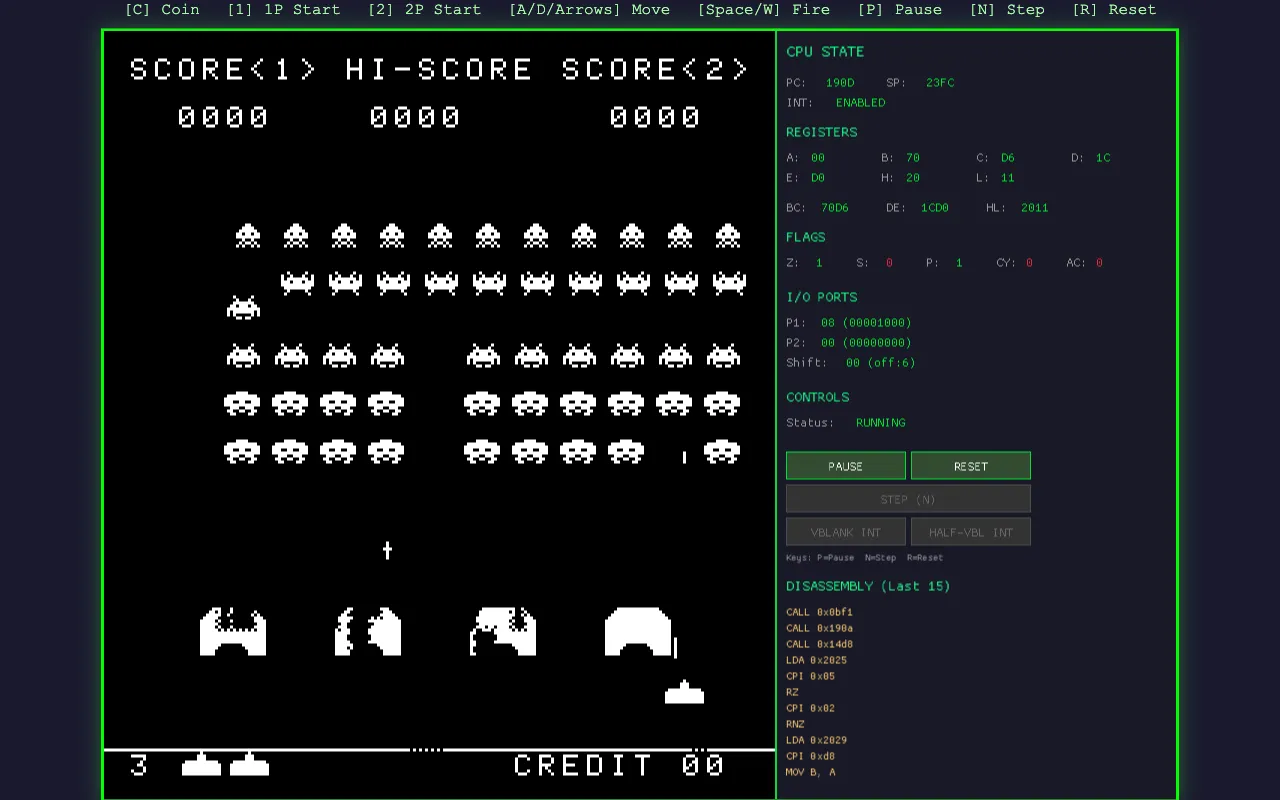
Task: Click the player laser cannon sprite
Action: click(x=685, y=692)
